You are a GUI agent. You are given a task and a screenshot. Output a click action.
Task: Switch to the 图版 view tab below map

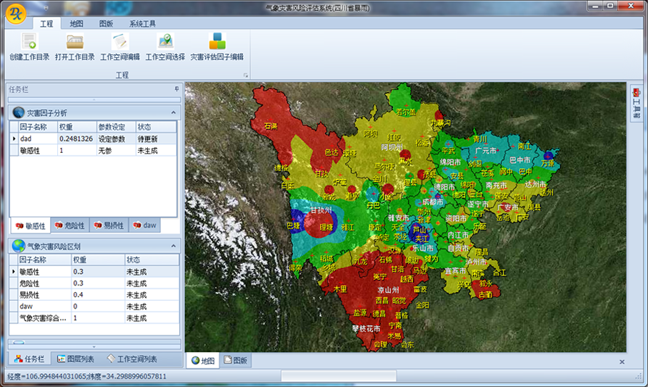tap(236, 360)
